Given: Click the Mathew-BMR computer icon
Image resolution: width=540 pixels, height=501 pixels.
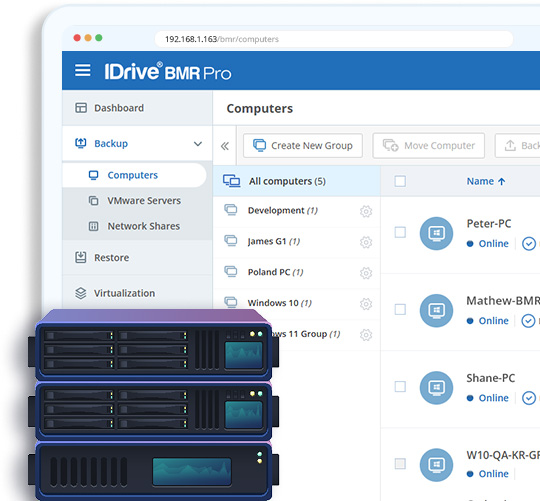Looking at the screenshot, I should [436, 311].
